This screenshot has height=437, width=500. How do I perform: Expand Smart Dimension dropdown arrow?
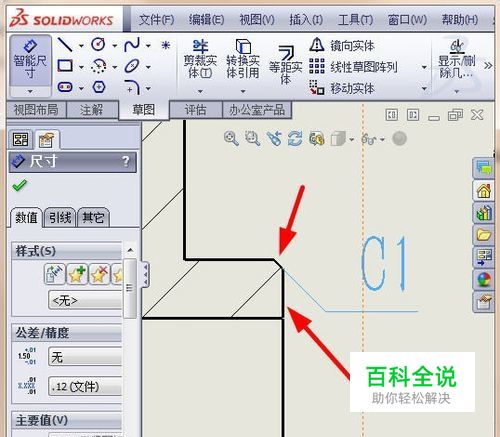click(x=30, y=91)
